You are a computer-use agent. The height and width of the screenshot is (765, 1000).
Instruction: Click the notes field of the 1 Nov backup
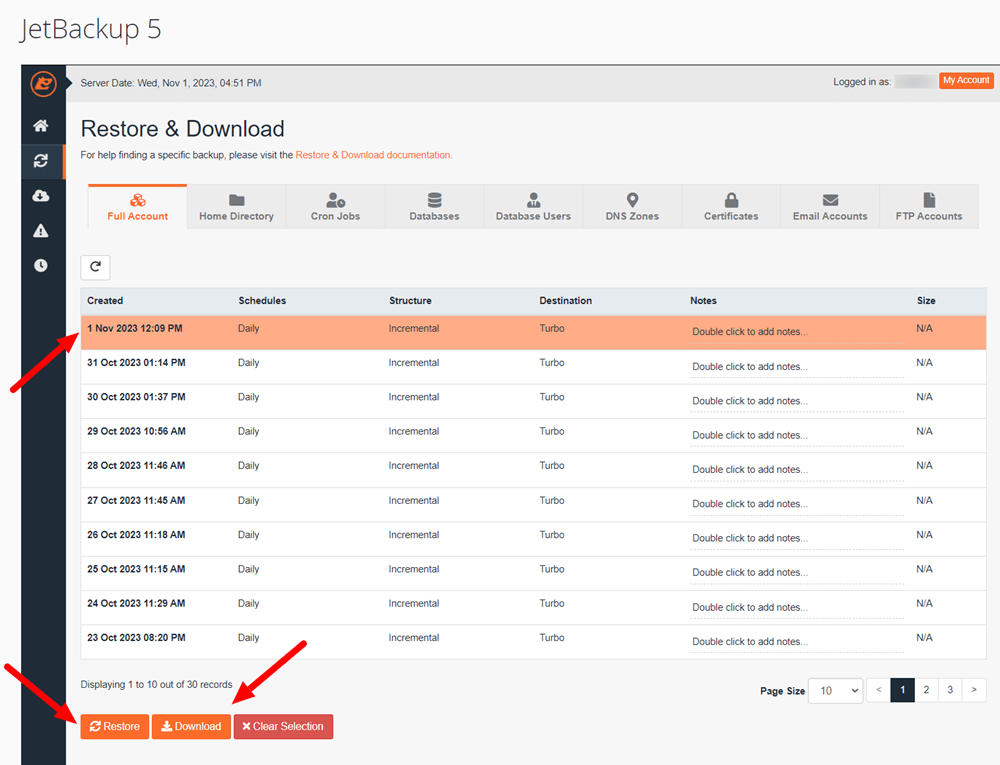pos(797,332)
